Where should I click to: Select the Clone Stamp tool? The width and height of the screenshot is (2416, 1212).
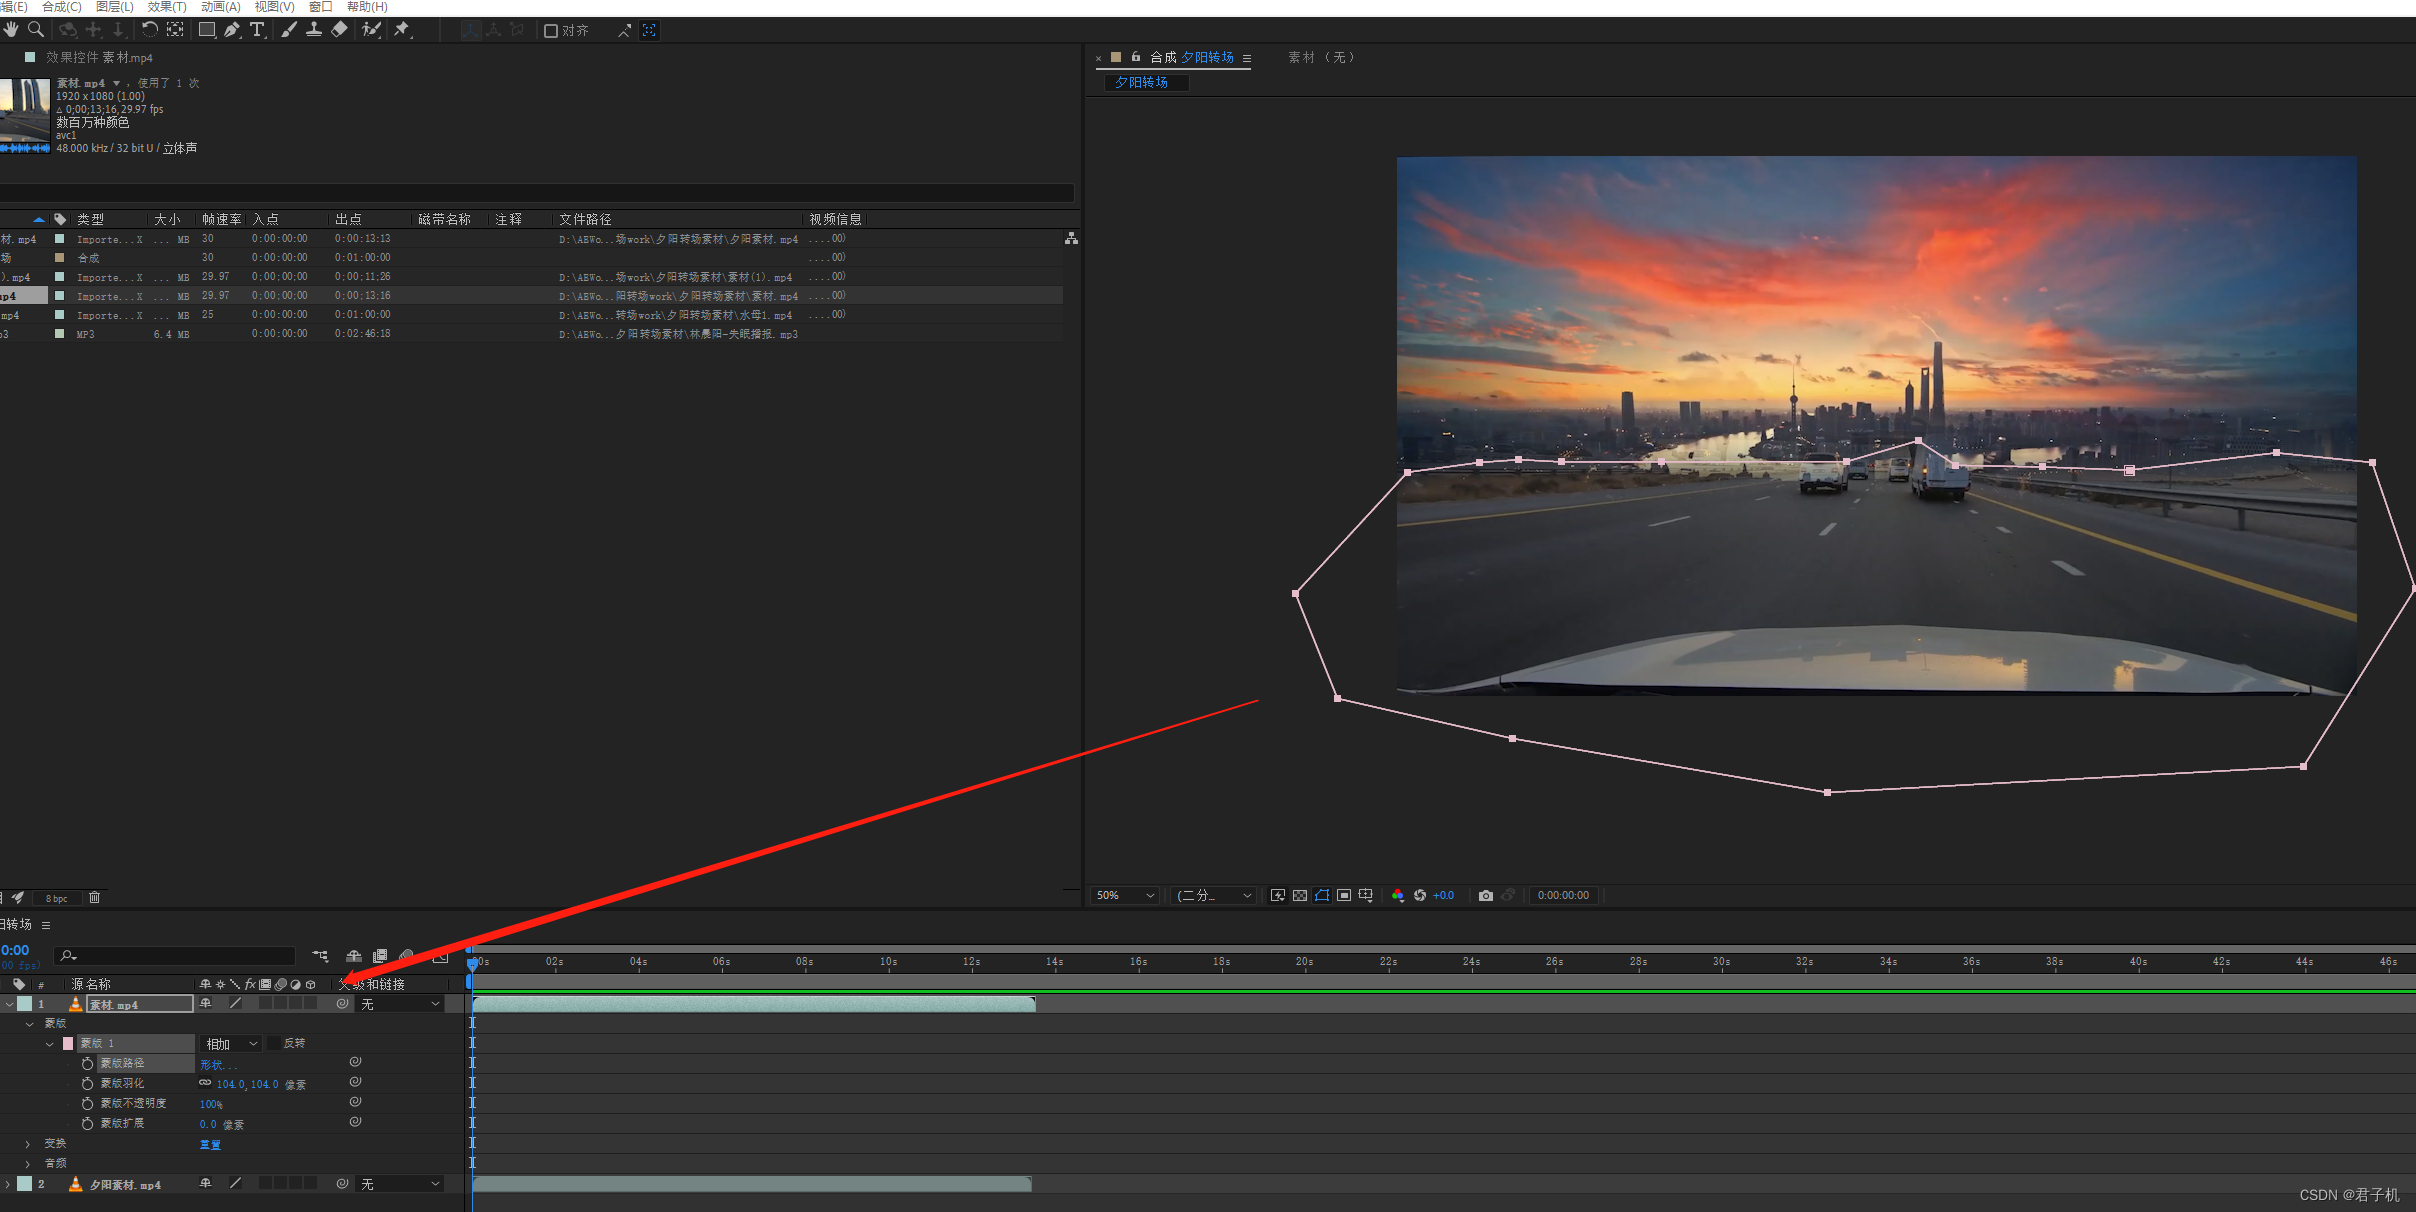pyautogui.click(x=313, y=30)
